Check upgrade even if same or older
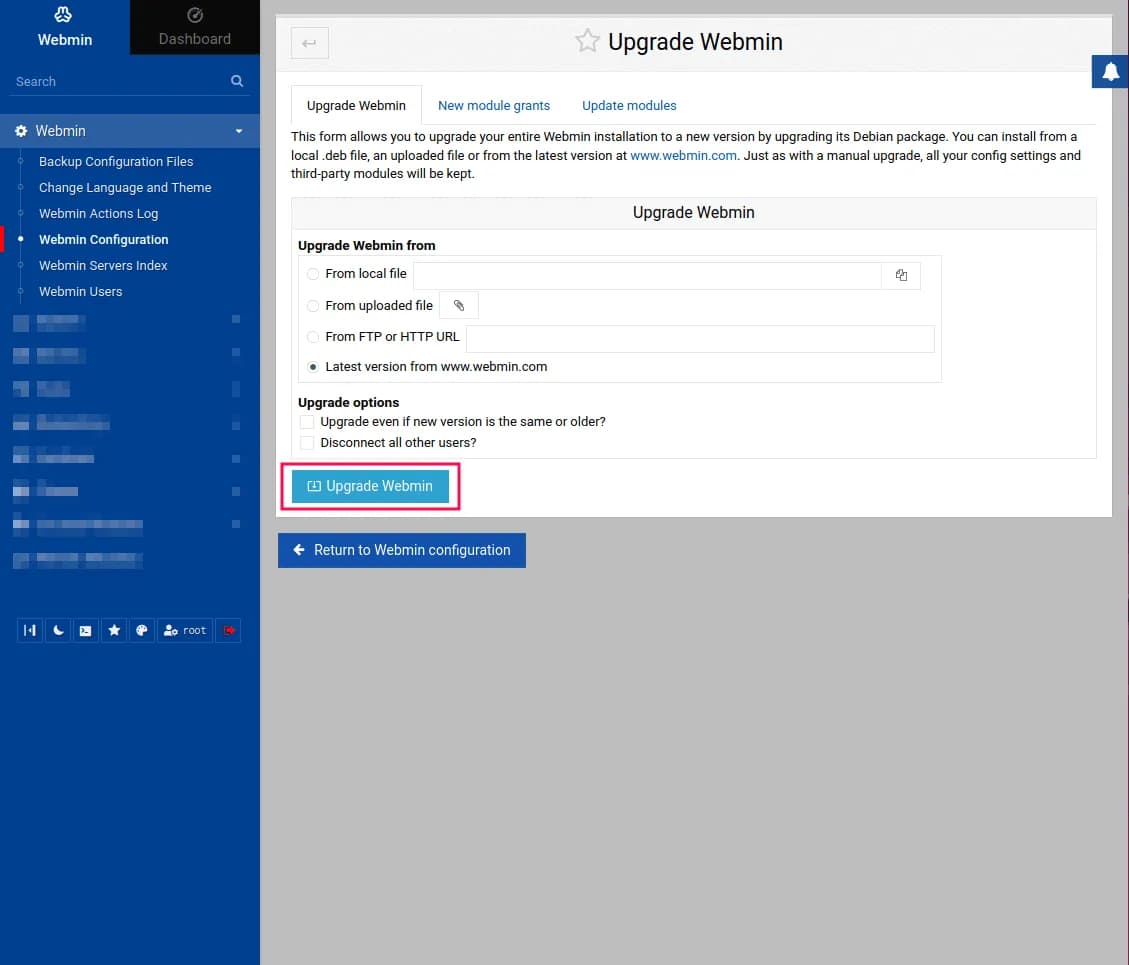The height and width of the screenshot is (965, 1129). pyautogui.click(x=307, y=421)
